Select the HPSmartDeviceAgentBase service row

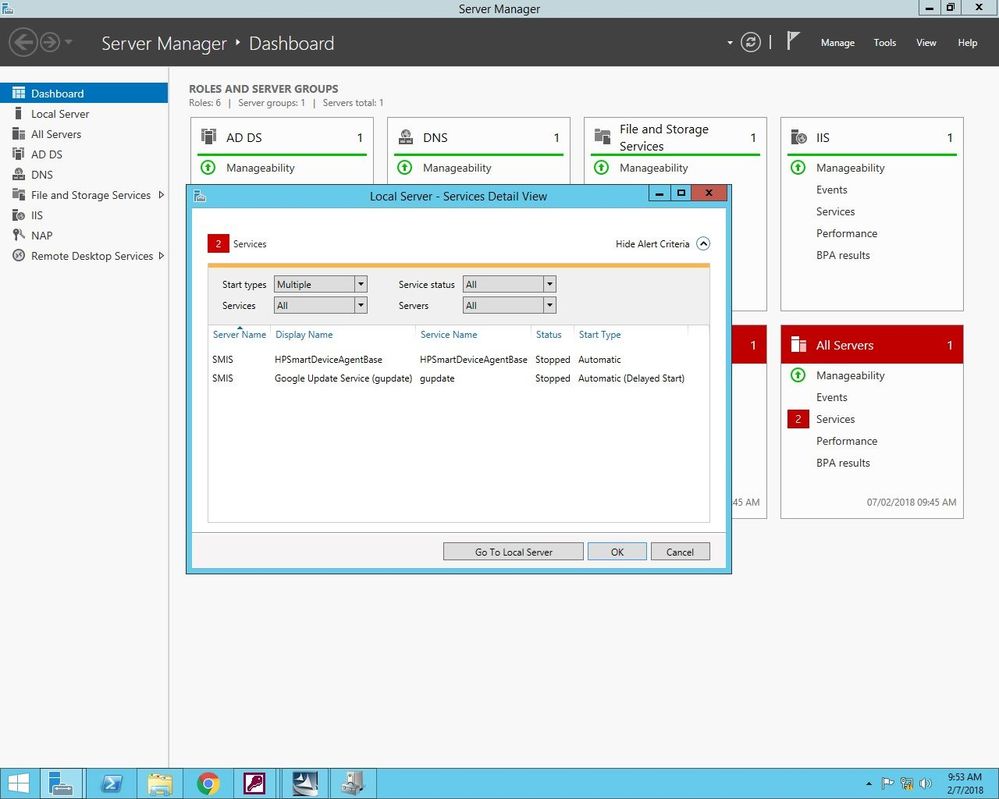(x=458, y=359)
